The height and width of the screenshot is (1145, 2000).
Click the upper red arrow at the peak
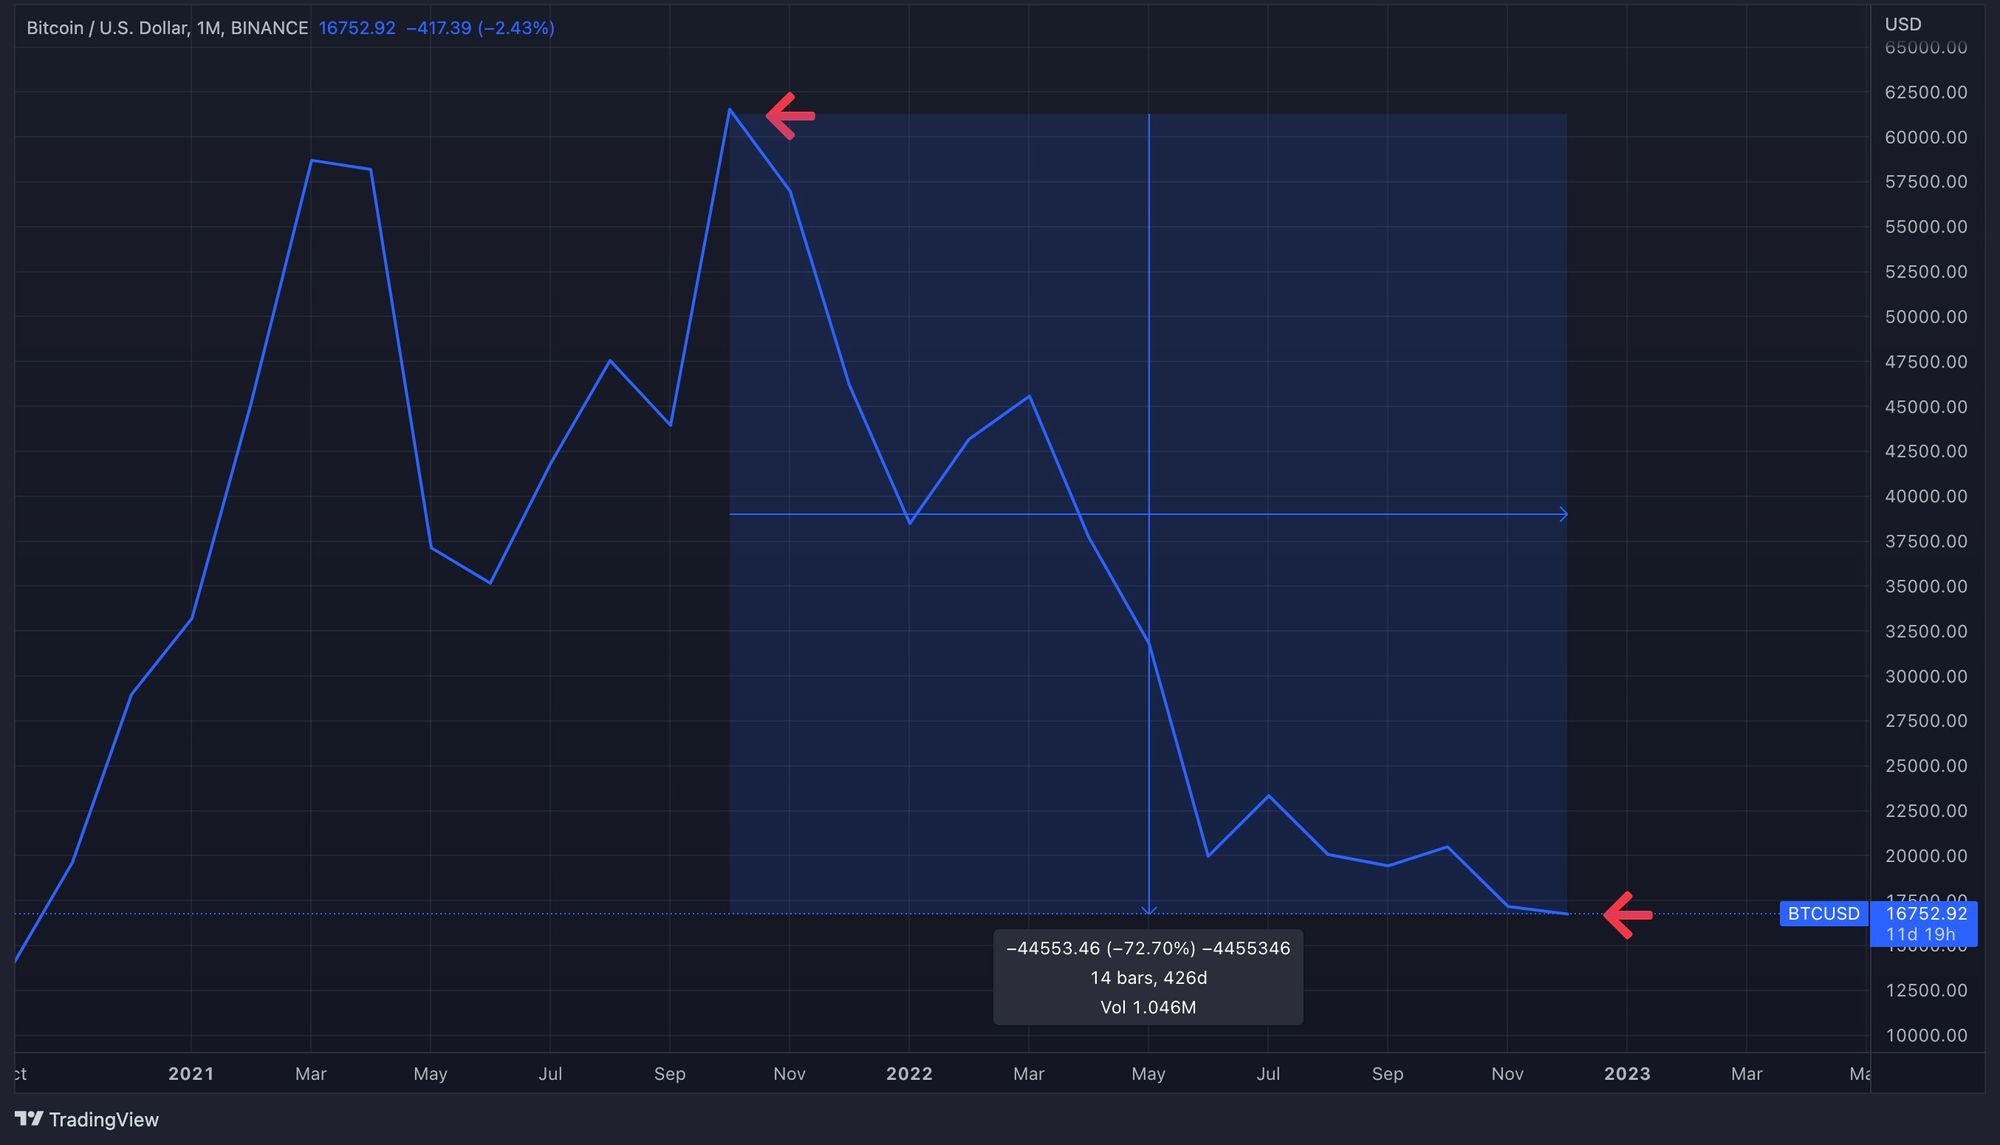point(791,116)
